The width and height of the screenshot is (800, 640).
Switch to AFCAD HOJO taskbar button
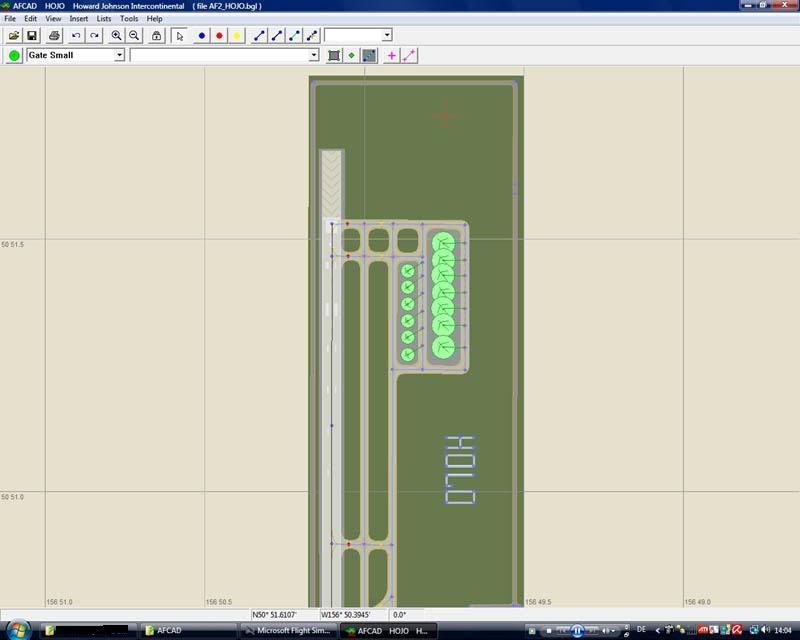(x=389, y=631)
